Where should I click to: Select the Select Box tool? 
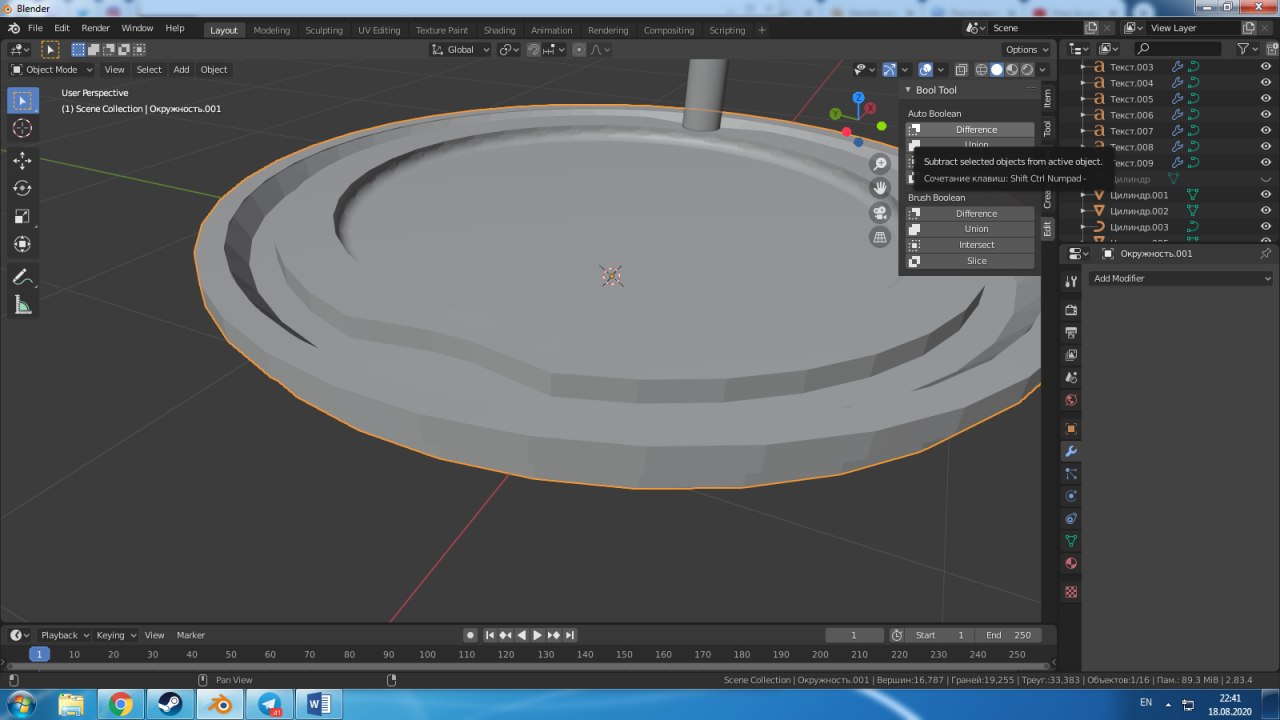tap(22, 100)
